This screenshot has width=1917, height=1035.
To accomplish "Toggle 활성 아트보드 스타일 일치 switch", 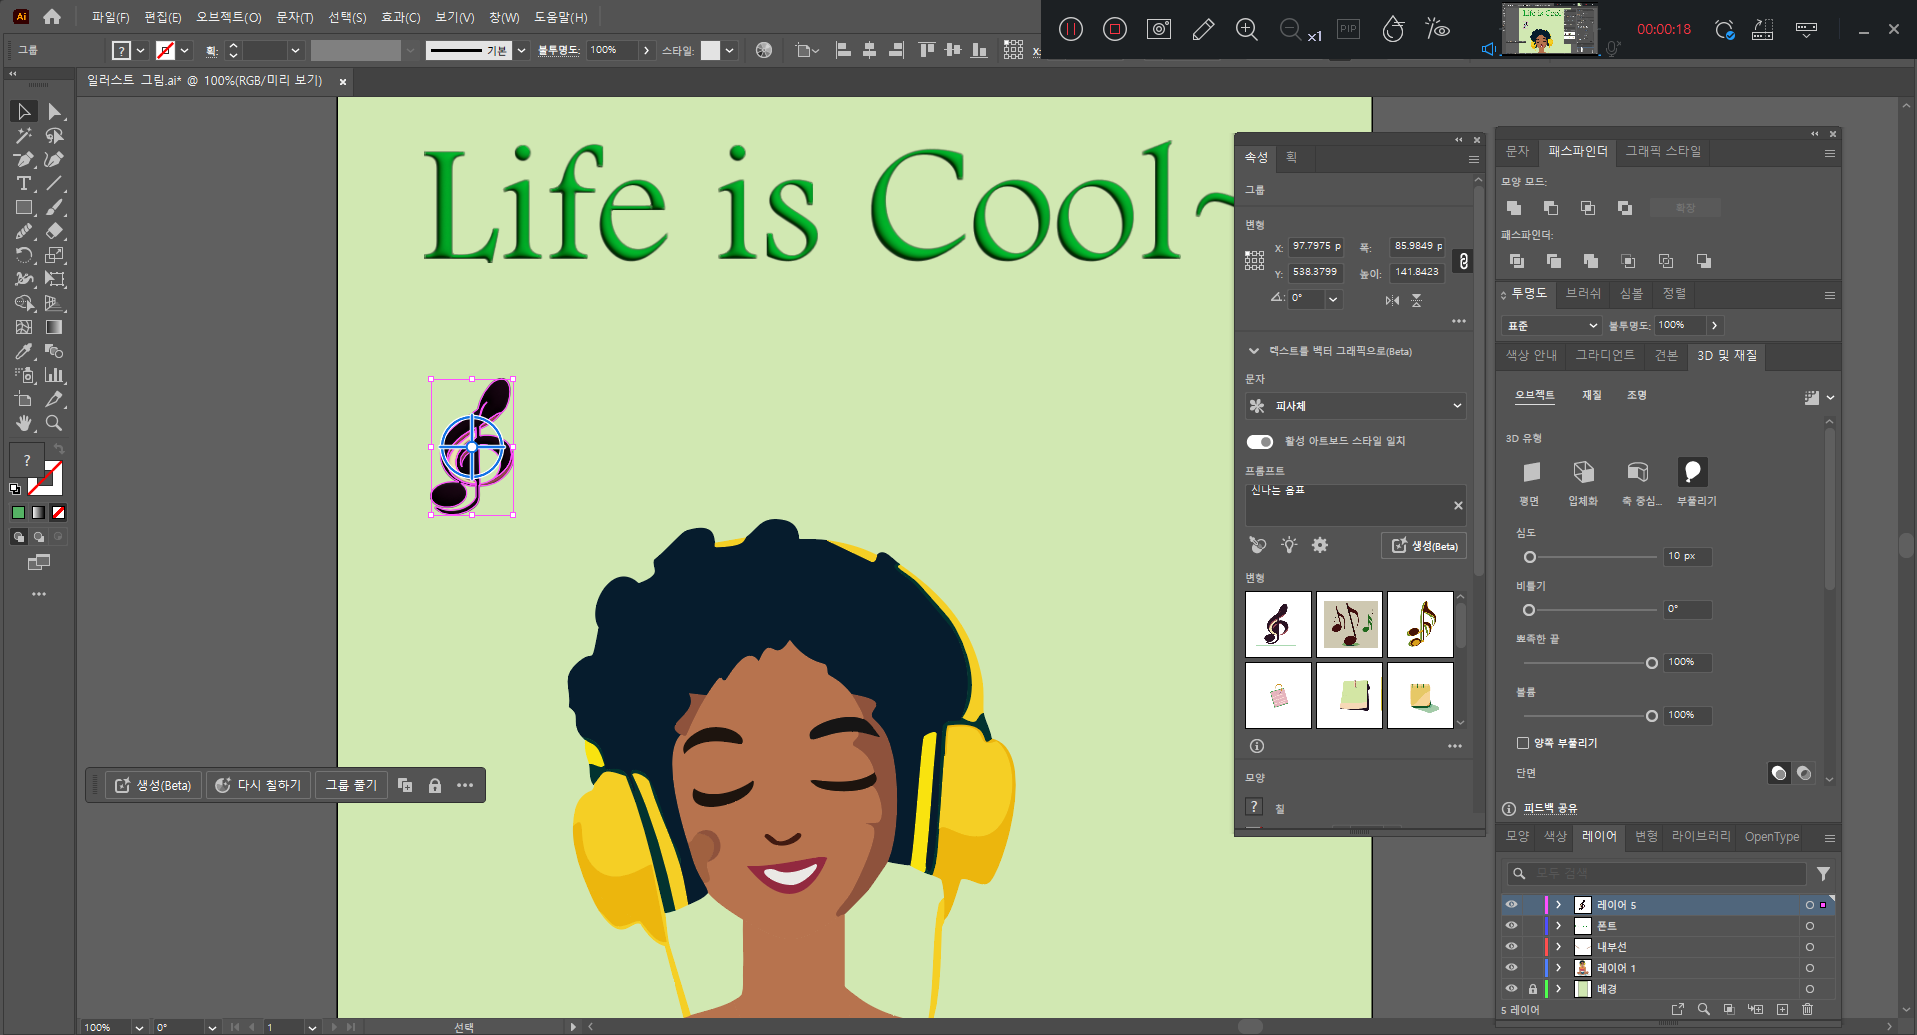I will pyautogui.click(x=1259, y=442).
